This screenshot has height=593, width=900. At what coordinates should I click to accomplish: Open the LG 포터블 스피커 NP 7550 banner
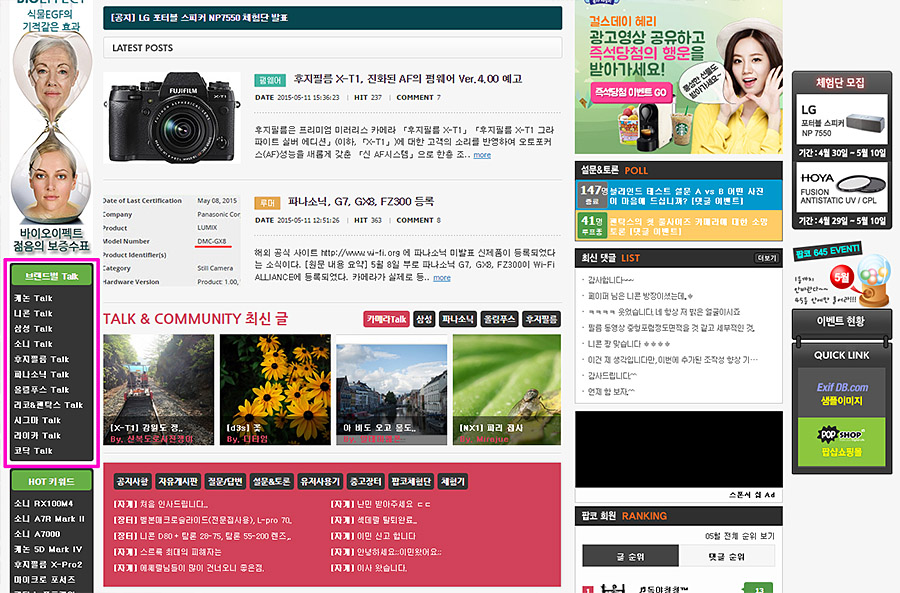click(x=842, y=119)
